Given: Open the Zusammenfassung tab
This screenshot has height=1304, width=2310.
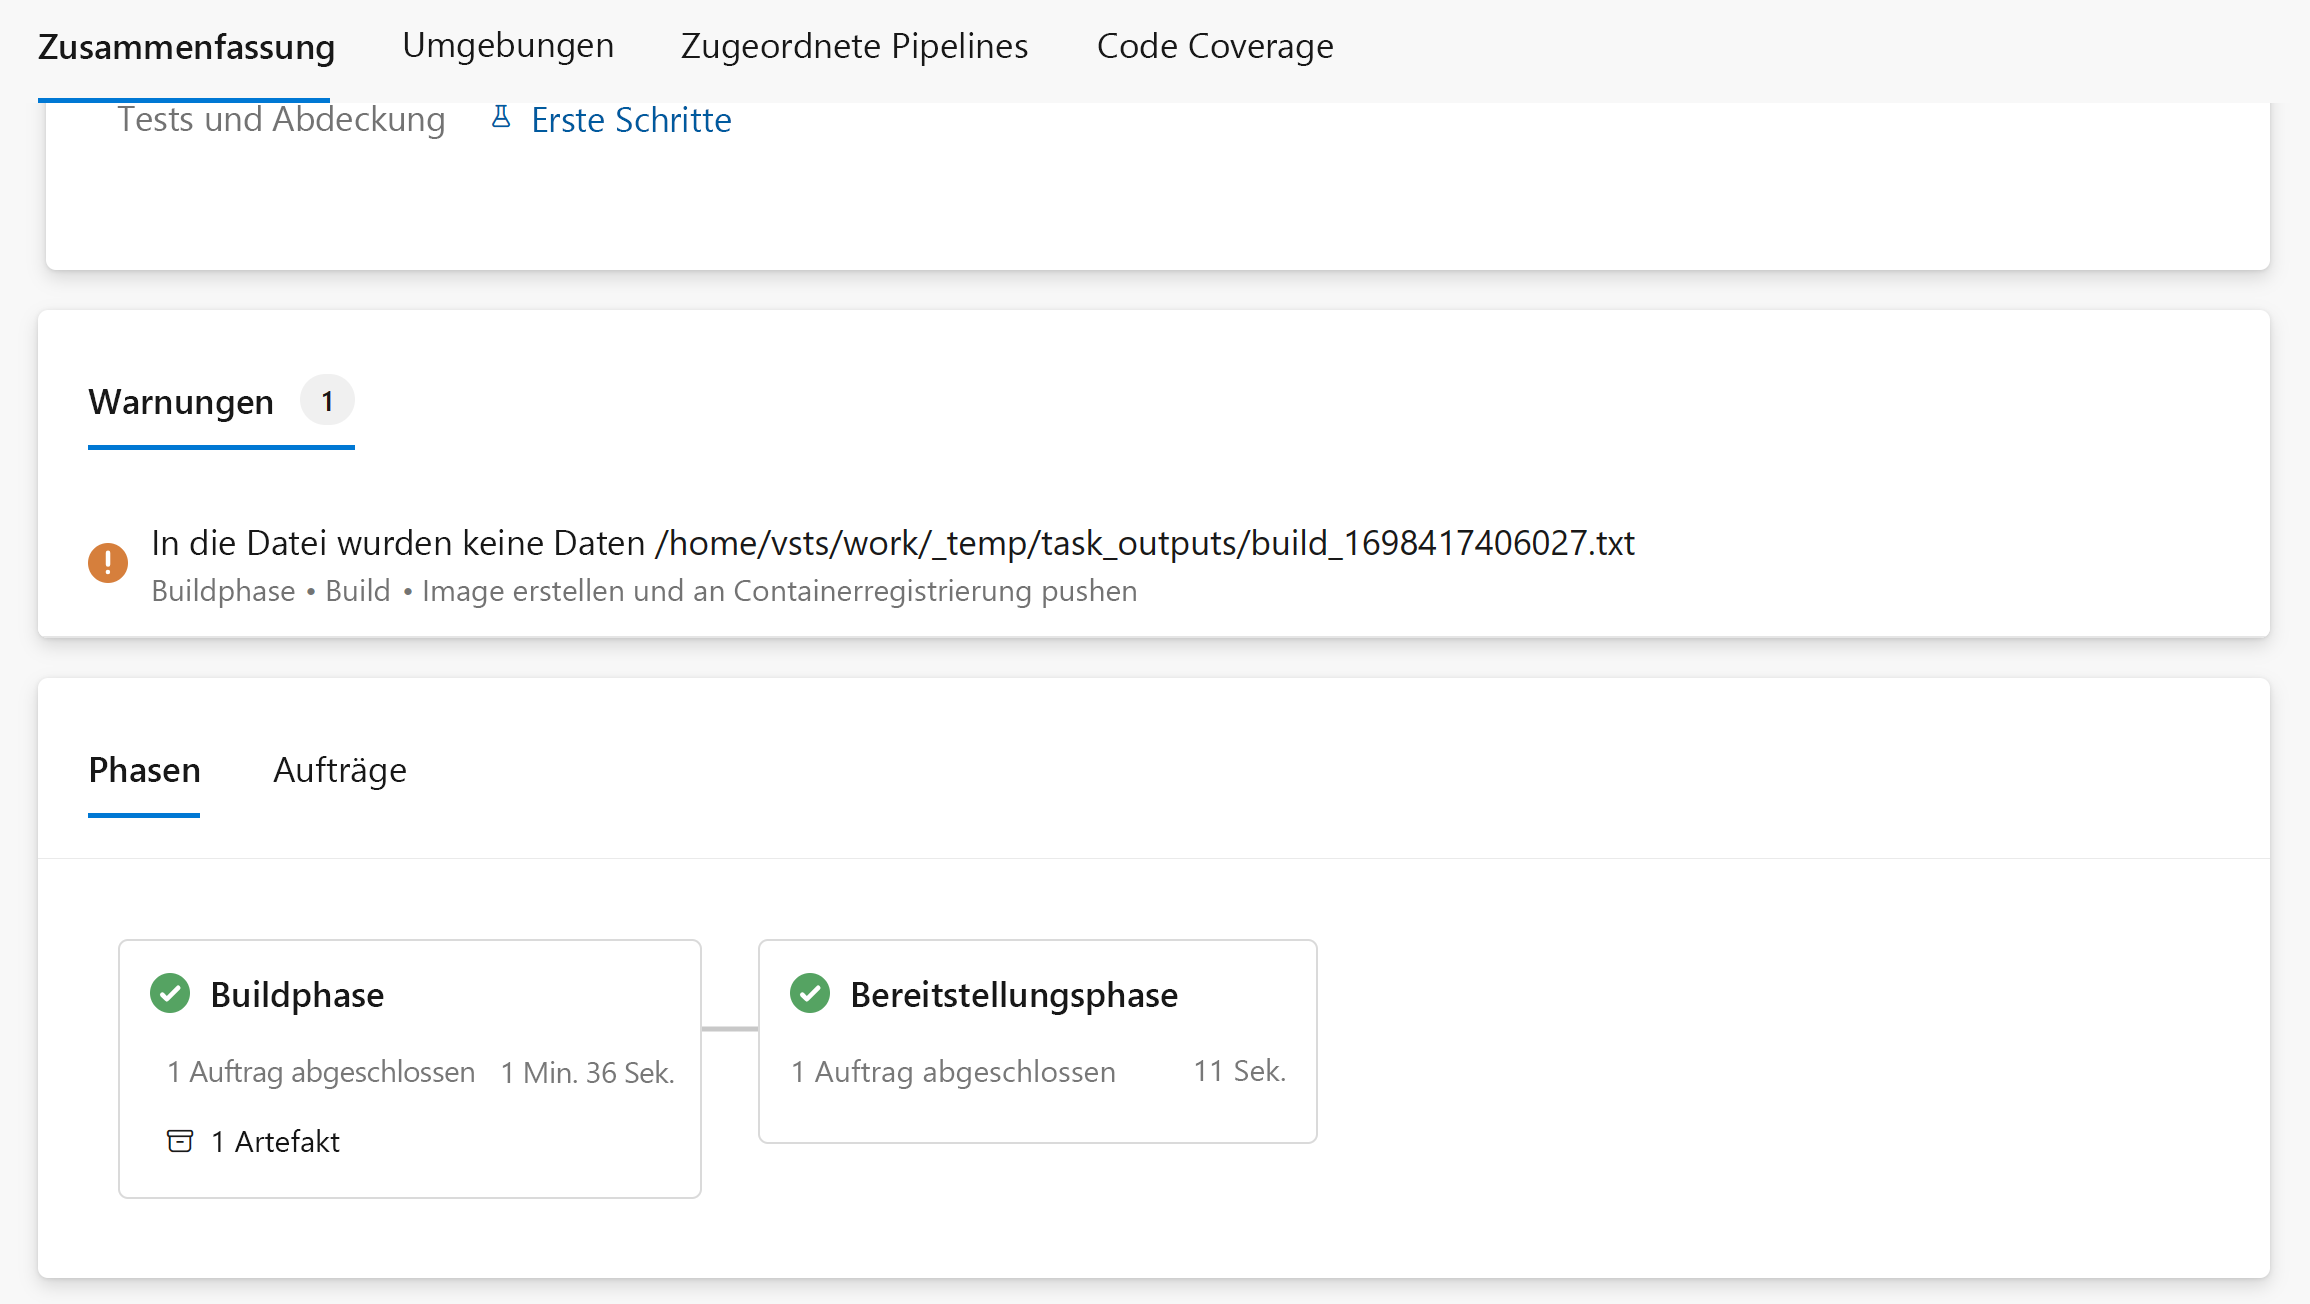Looking at the screenshot, I should 186,47.
